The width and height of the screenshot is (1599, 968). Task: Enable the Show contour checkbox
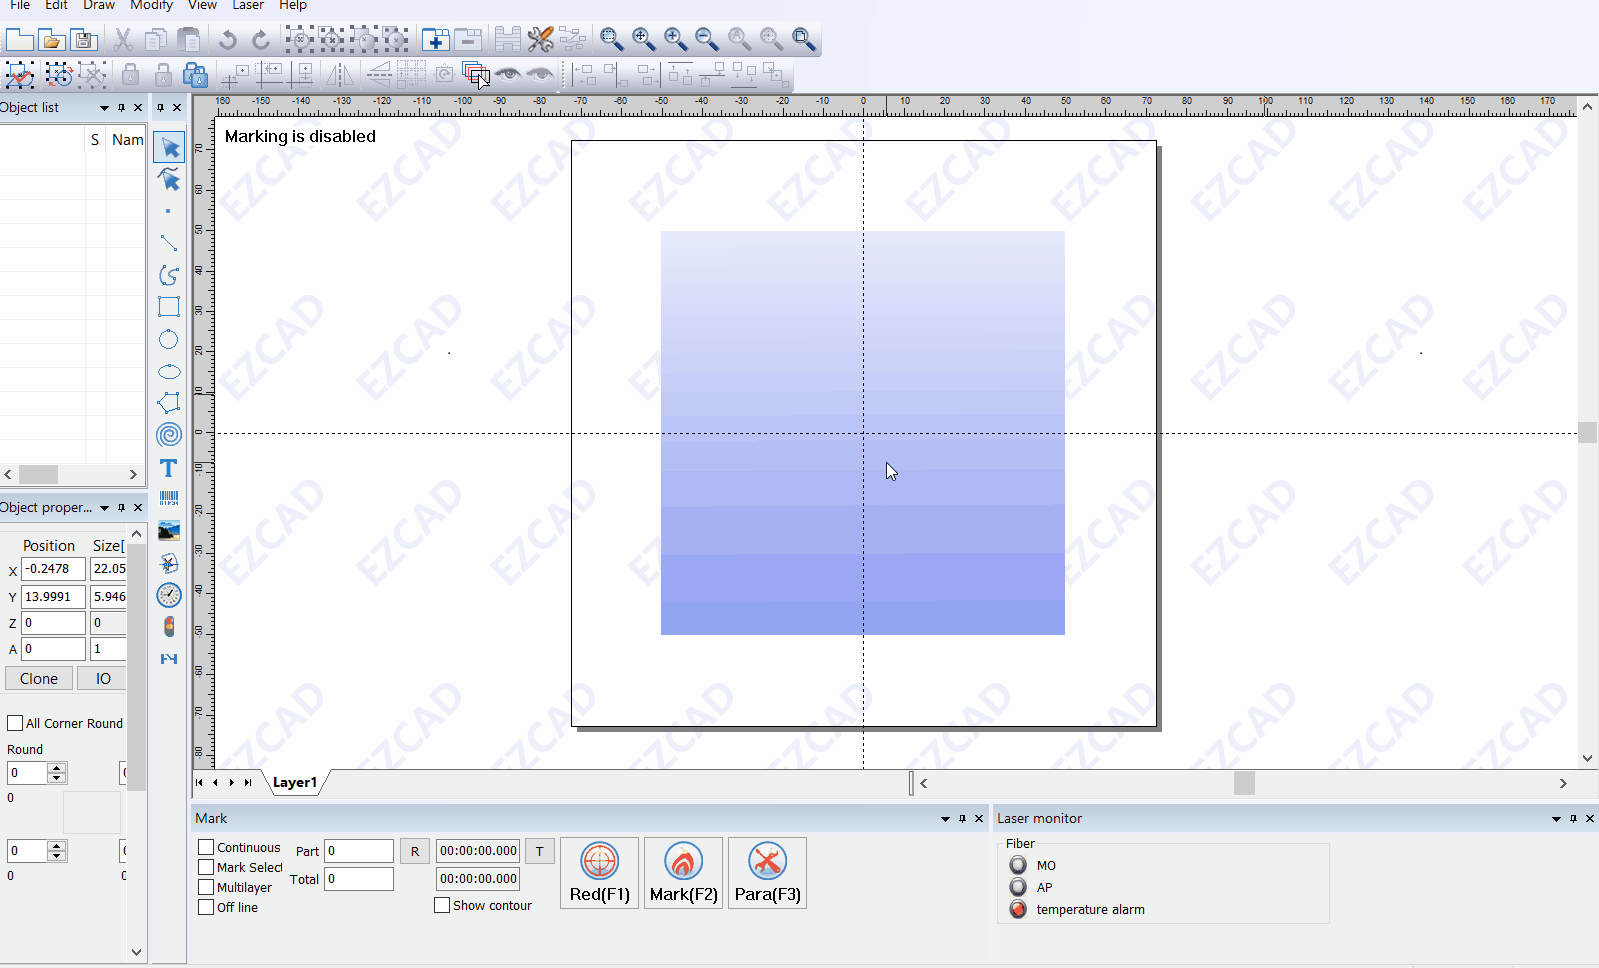(442, 905)
